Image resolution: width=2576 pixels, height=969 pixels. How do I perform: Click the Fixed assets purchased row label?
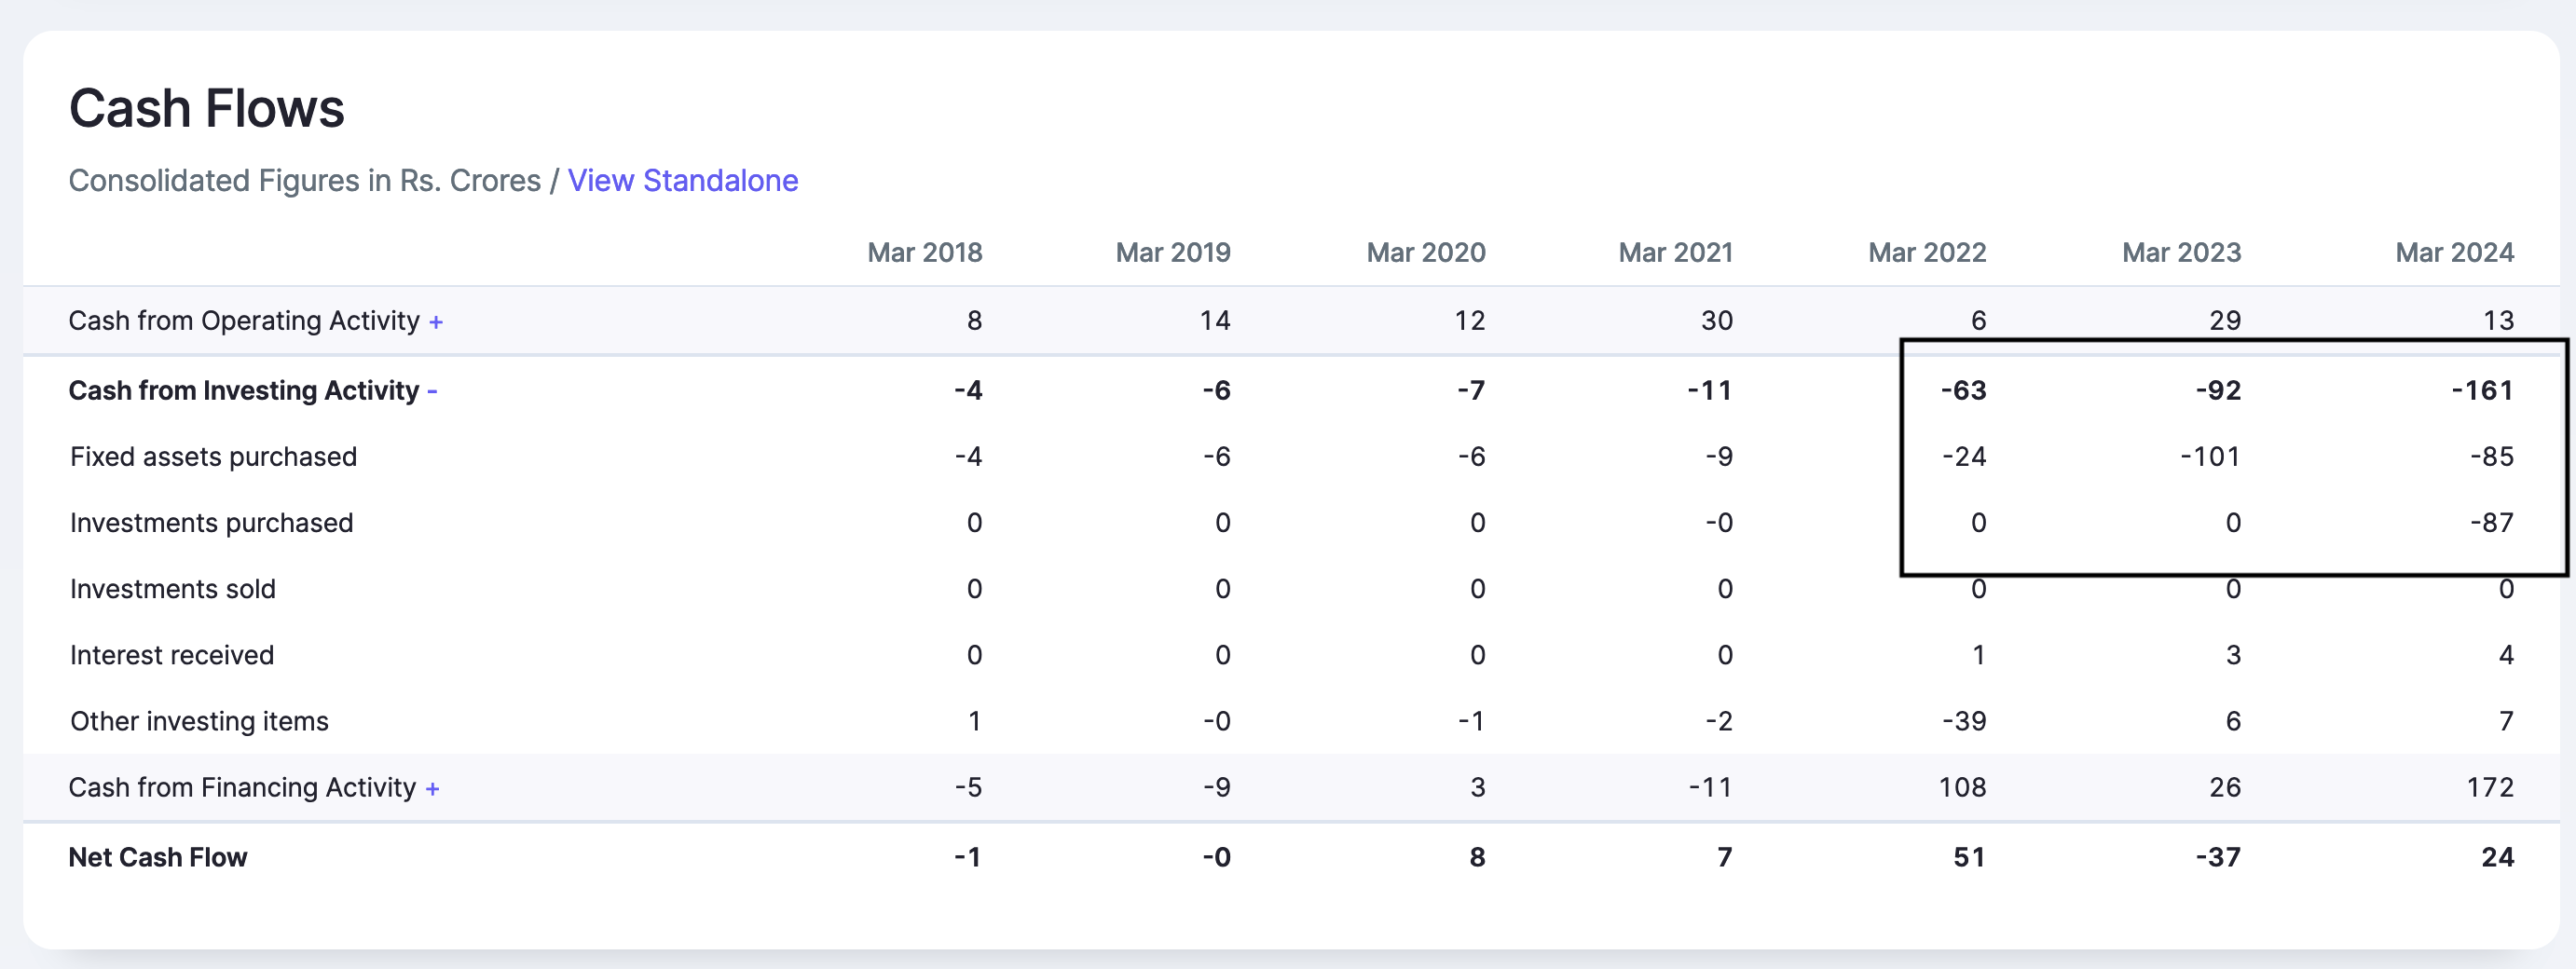point(213,457)
